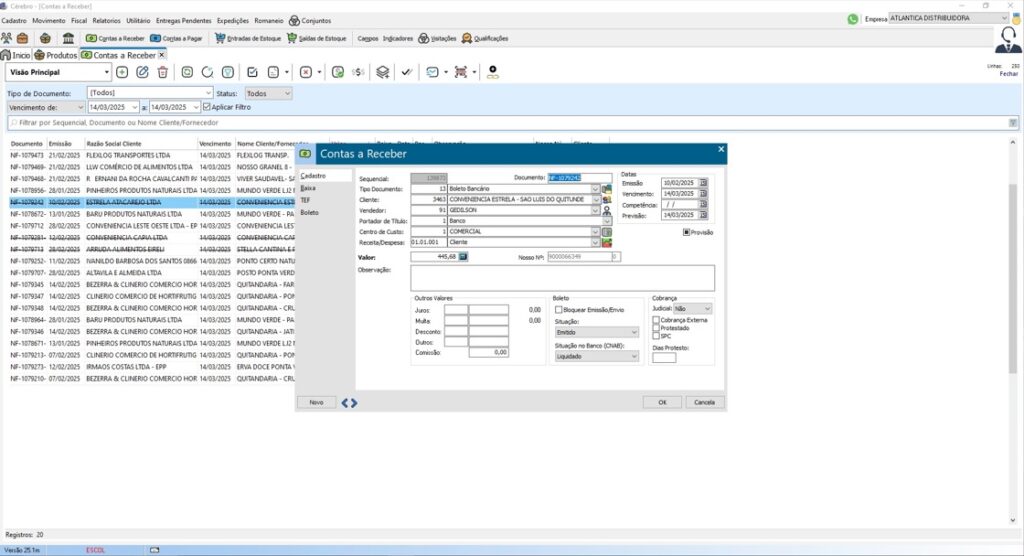Open the Cadastro menu

tap(14, 21)
